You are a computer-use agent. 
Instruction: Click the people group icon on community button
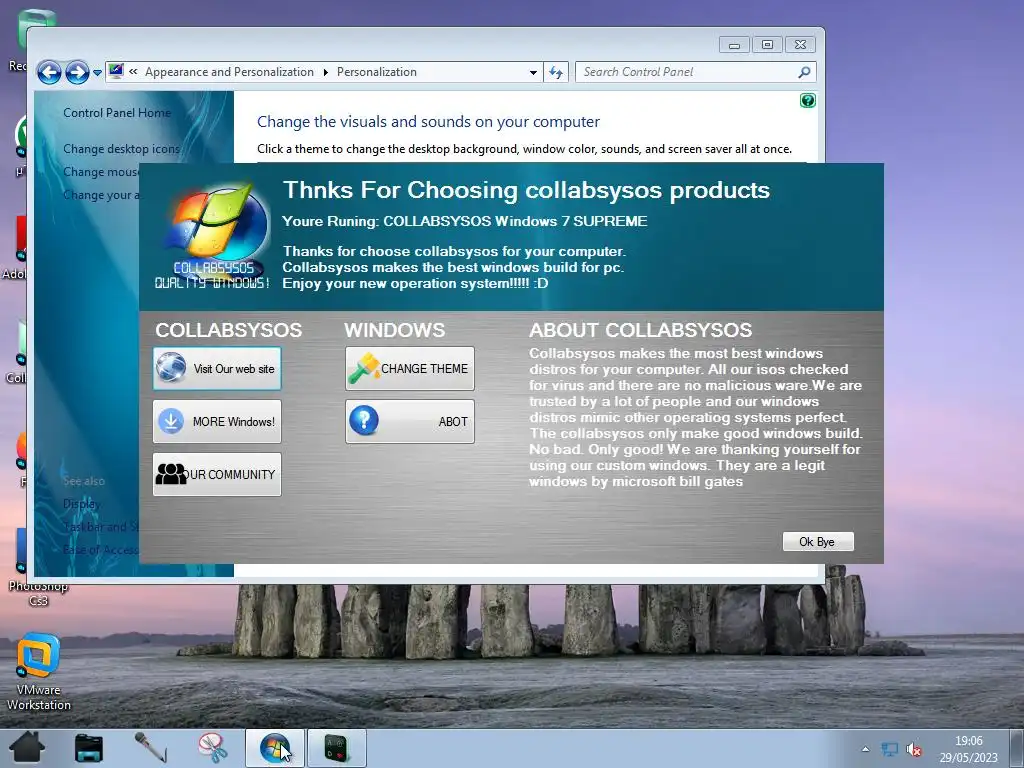point(171,474)
